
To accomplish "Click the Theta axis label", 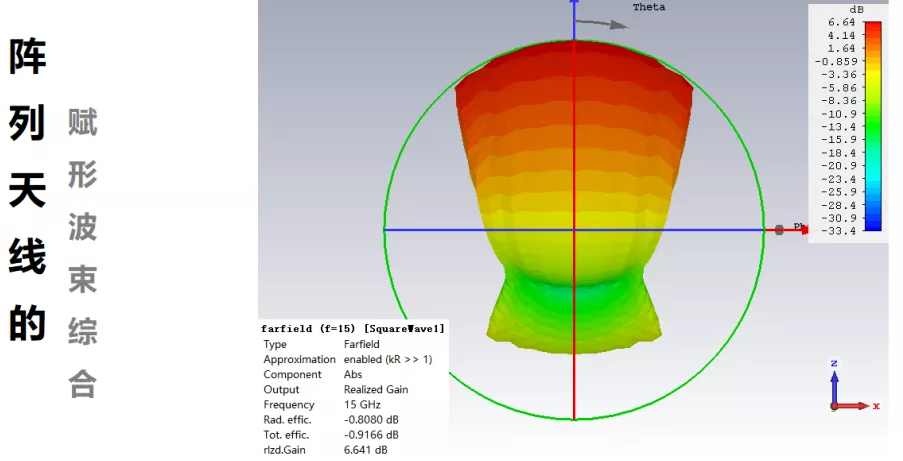I will click(649, 7).
